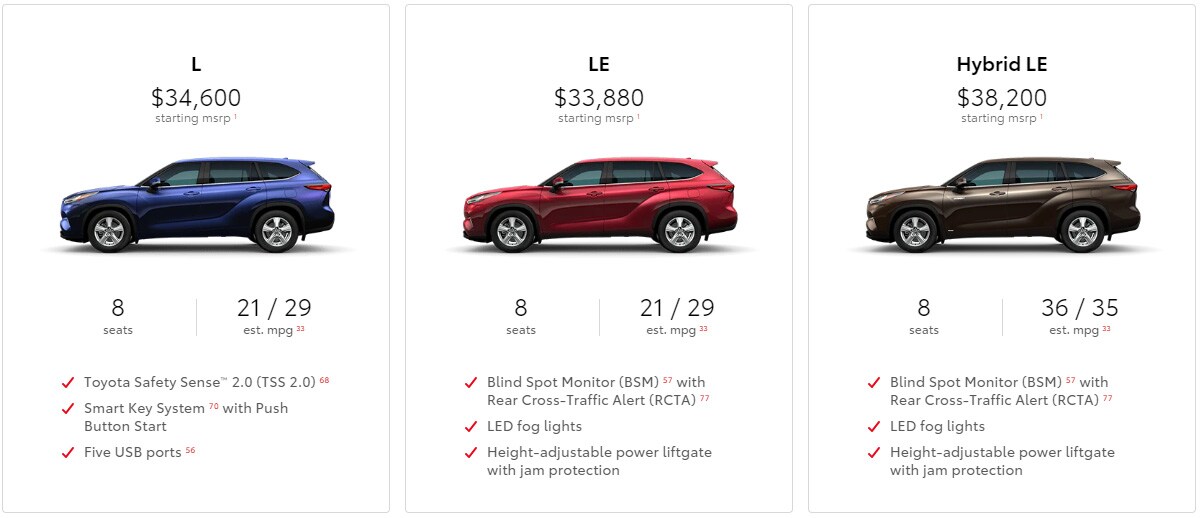
Task: Click checkmark beside LED fog lights in LE card
Action: coord(471,427)
